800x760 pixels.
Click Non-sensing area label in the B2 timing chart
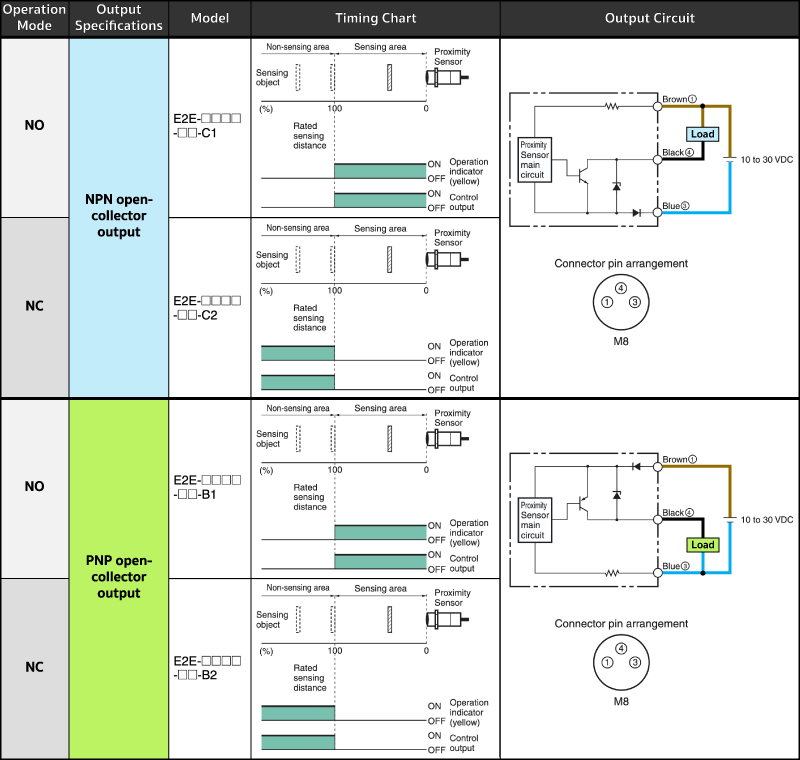pos(298,588)
